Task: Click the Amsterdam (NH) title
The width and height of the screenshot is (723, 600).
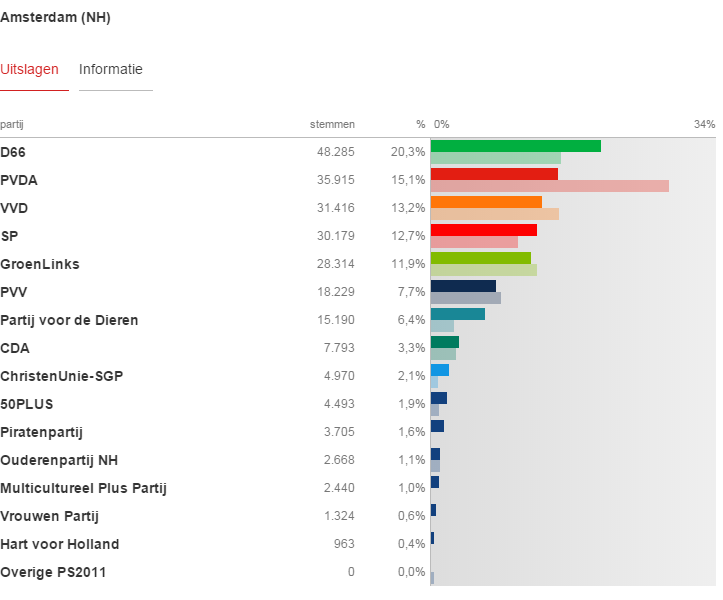Action: click(x=55, y=18)
